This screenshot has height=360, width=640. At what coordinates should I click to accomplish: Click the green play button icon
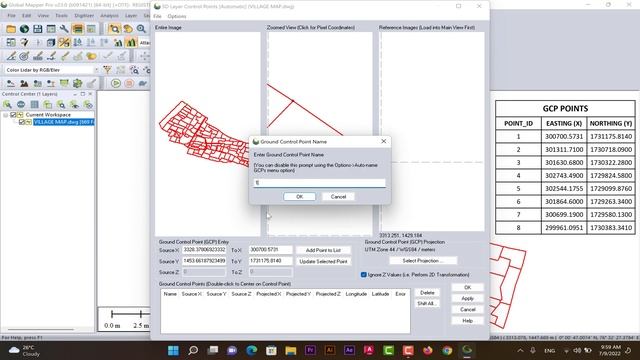[116, 83]
